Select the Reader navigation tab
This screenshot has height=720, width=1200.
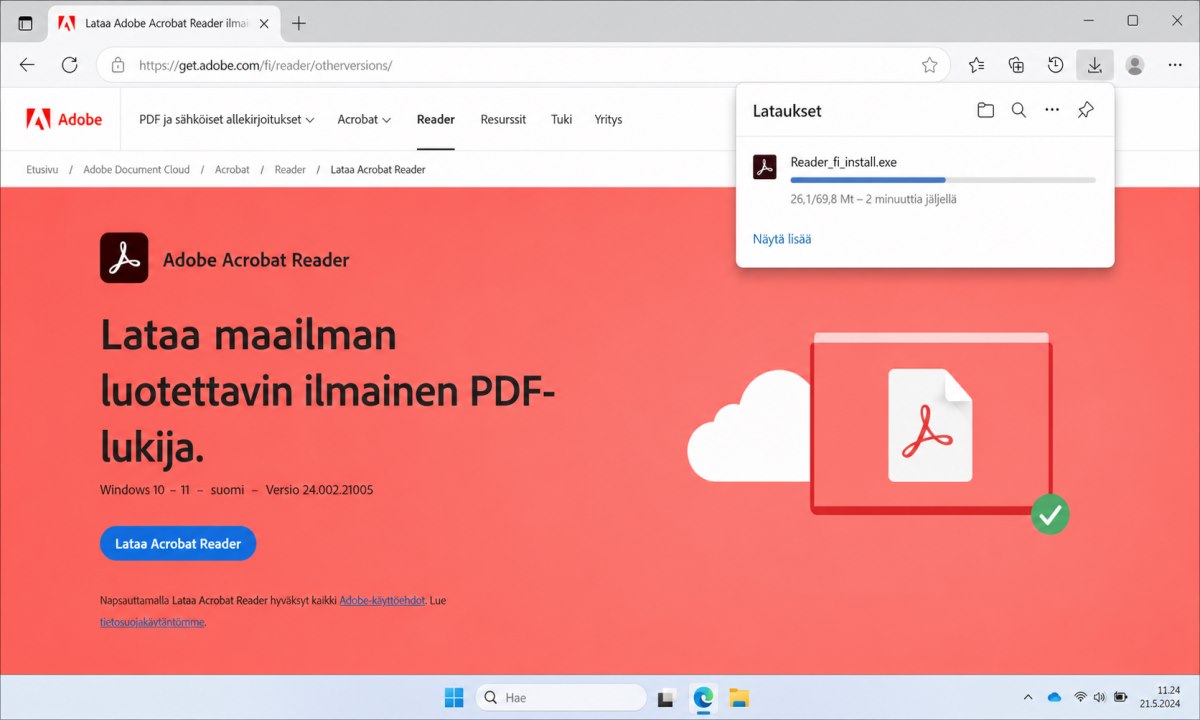[x=436, y=119]
